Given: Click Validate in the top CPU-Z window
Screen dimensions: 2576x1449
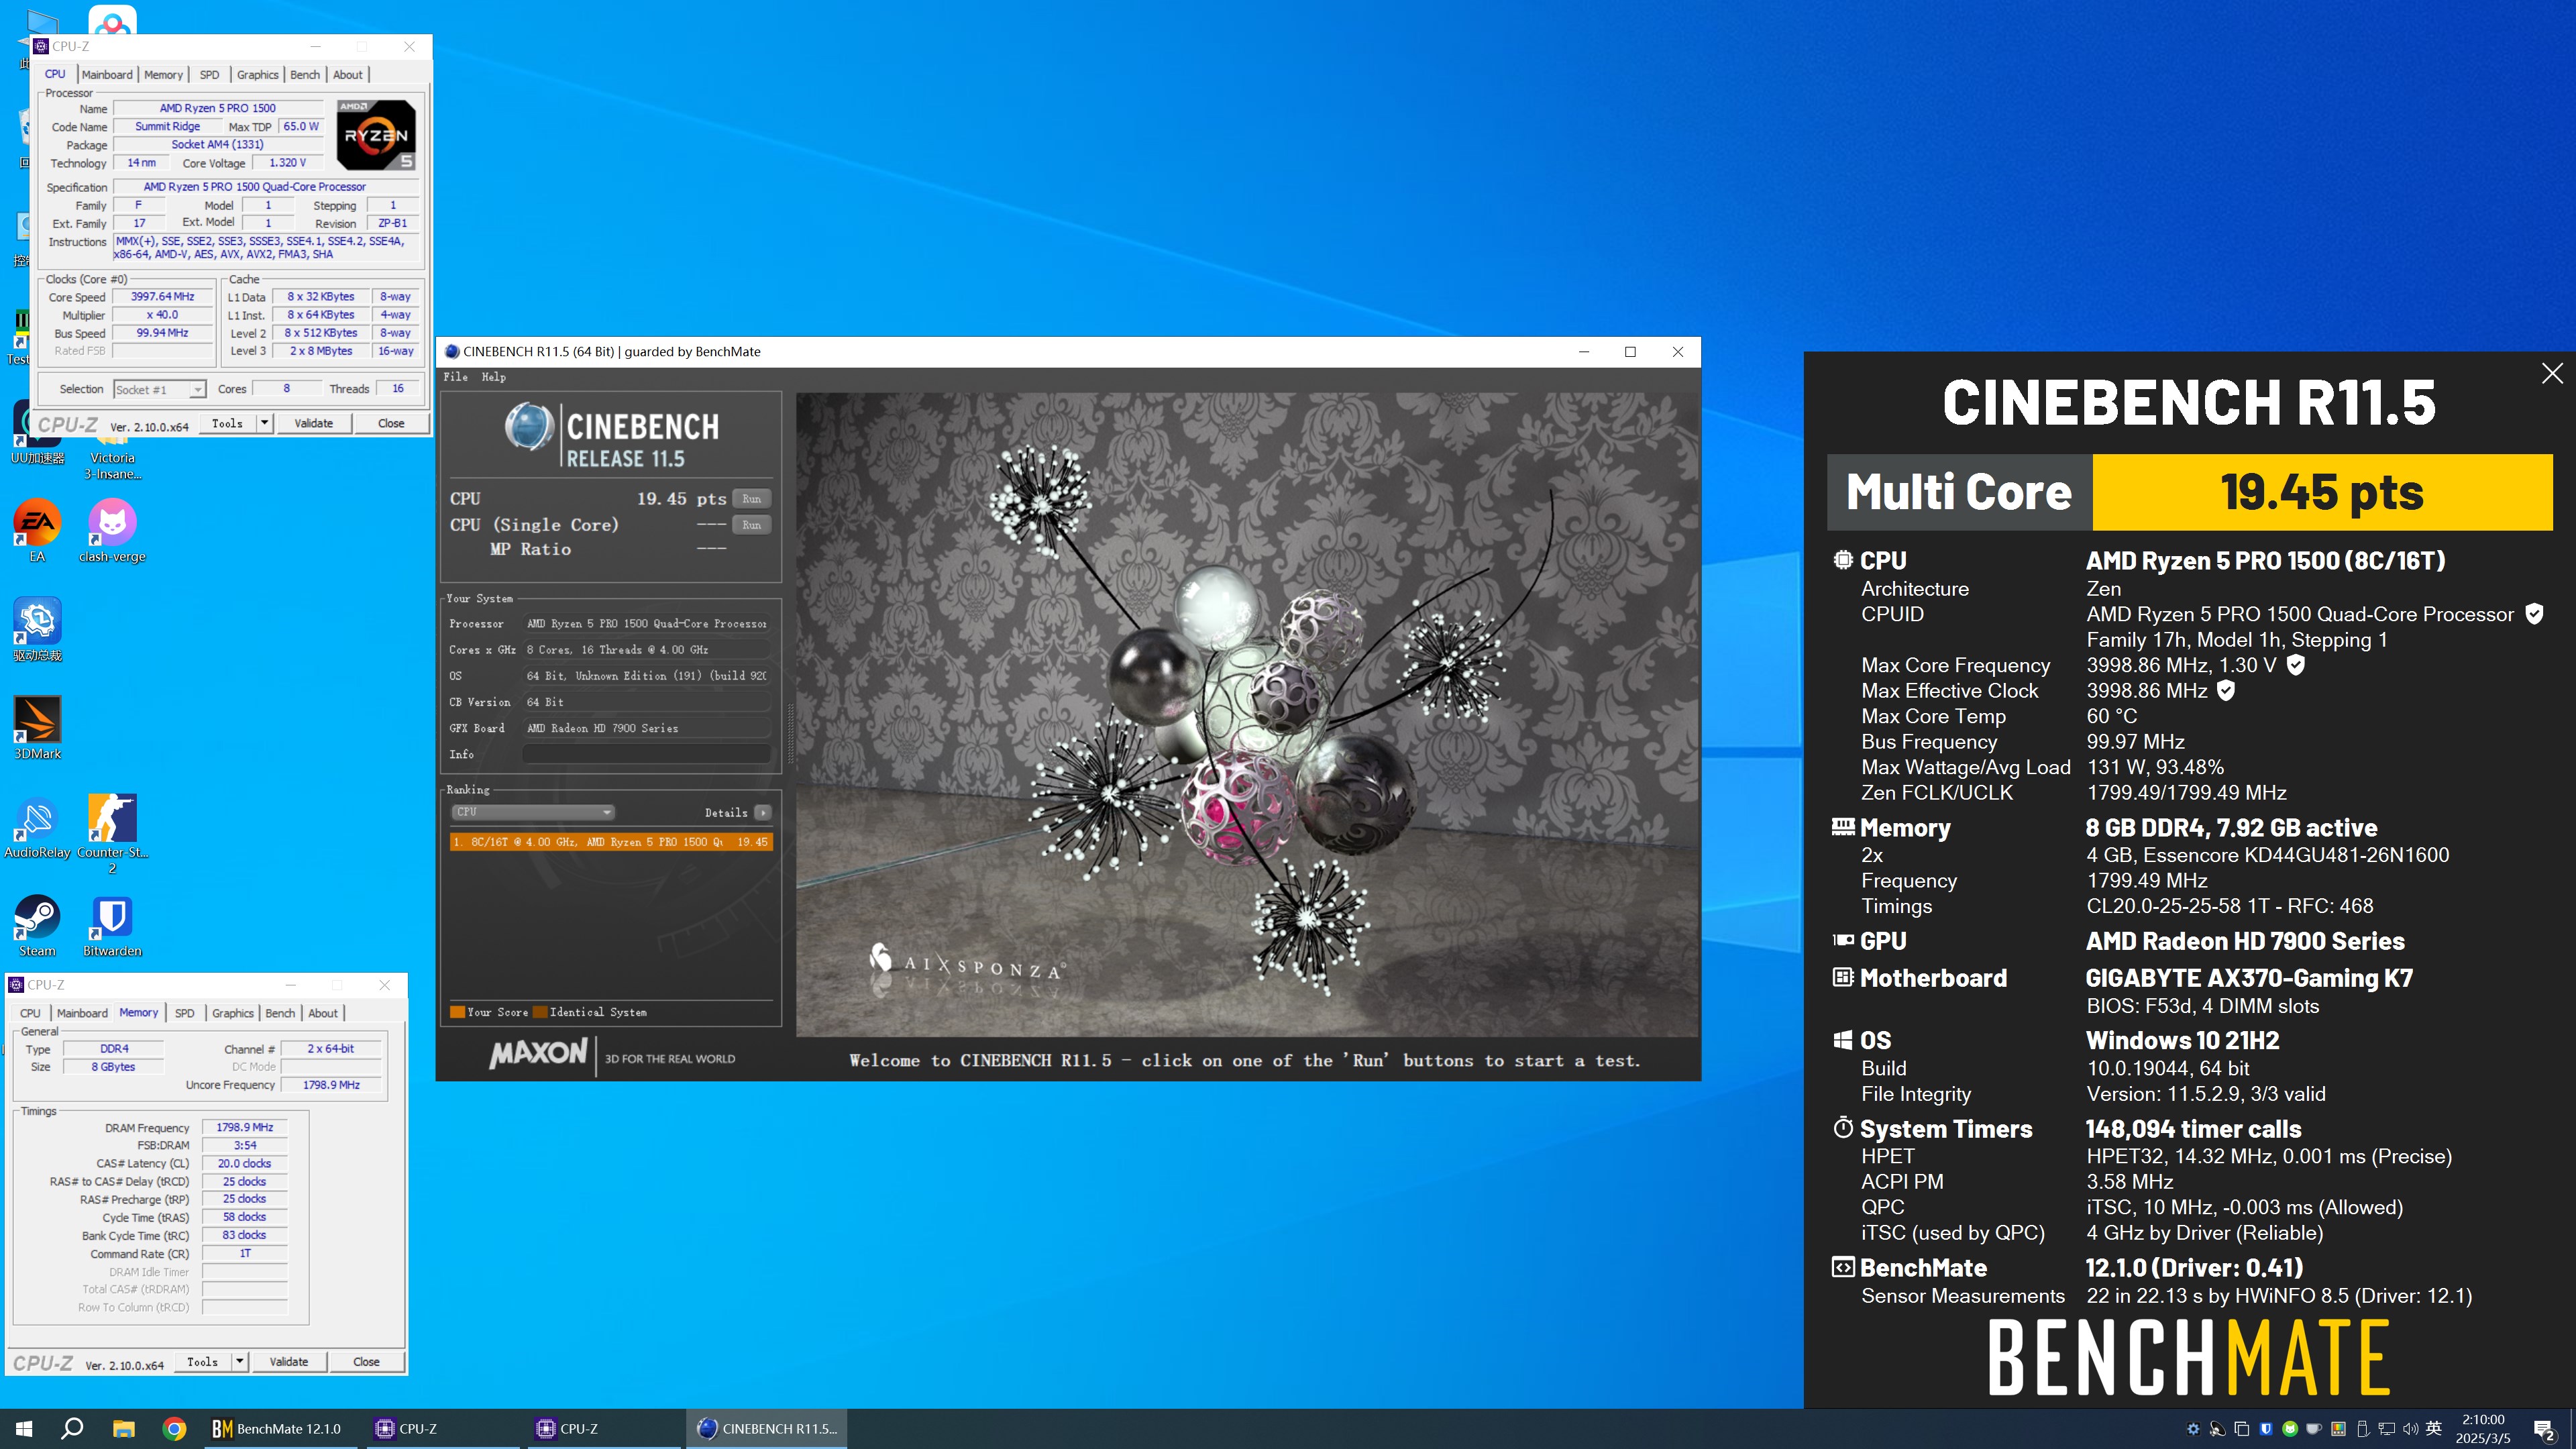Looking at the screenshot, I should 313,423.
